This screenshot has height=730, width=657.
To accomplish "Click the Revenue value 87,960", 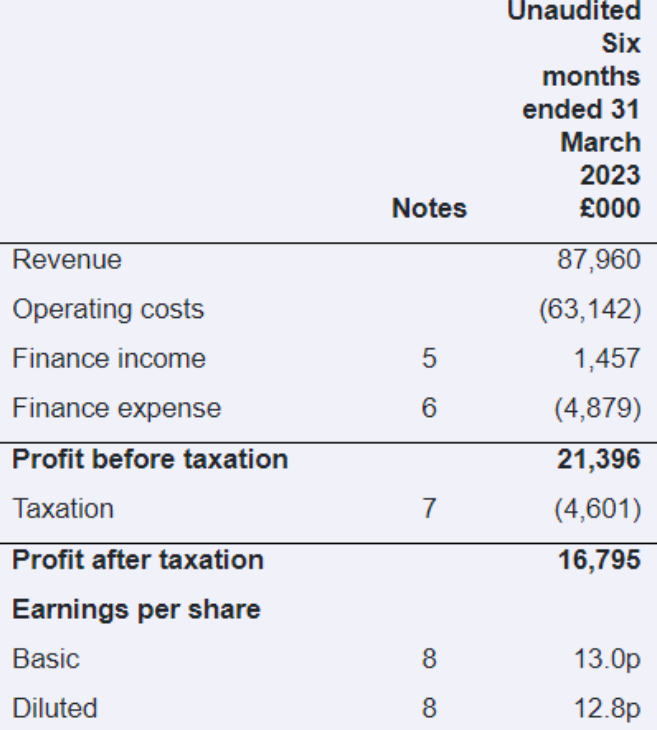I will [x=599, y=259].
